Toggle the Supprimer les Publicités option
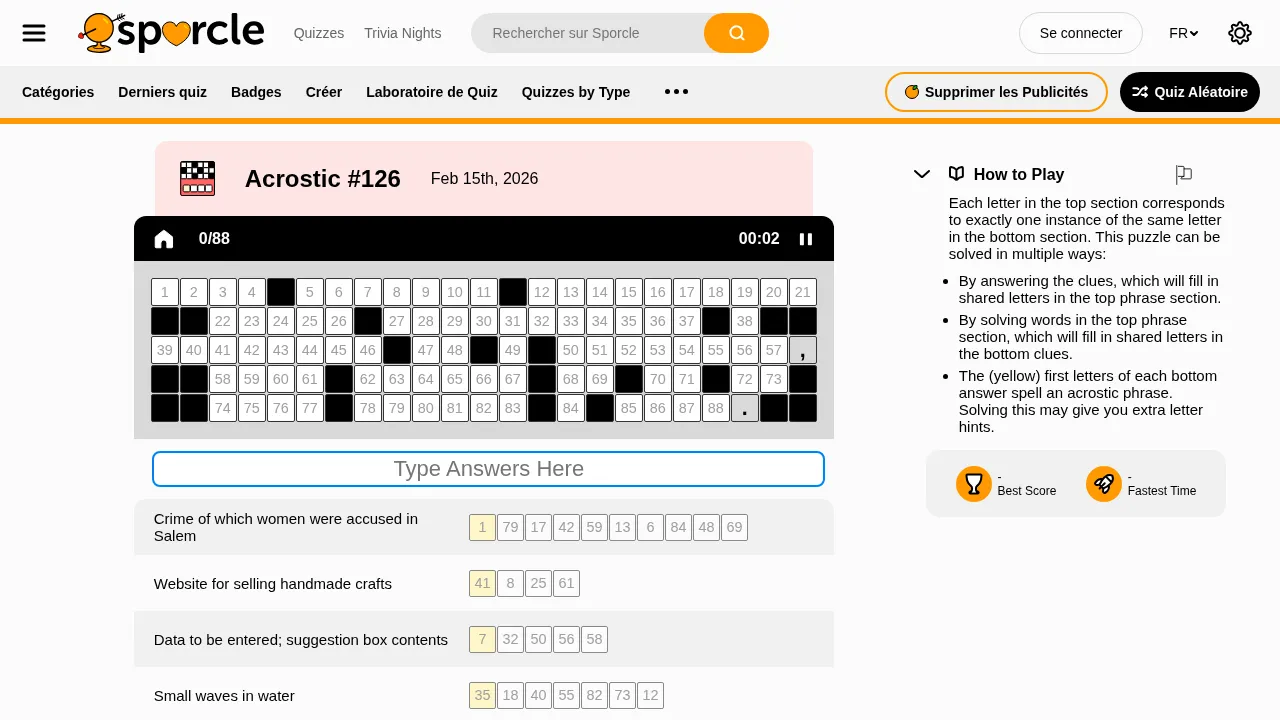 [x=996, y=92]
